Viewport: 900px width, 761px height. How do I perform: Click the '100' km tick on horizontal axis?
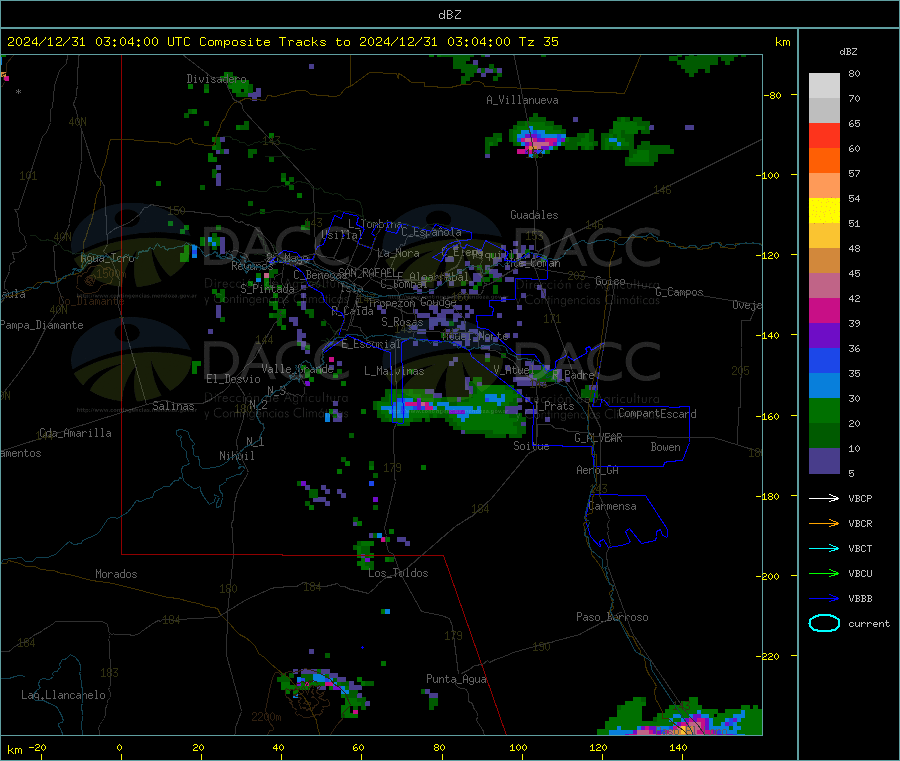click(x=518, y=747)
